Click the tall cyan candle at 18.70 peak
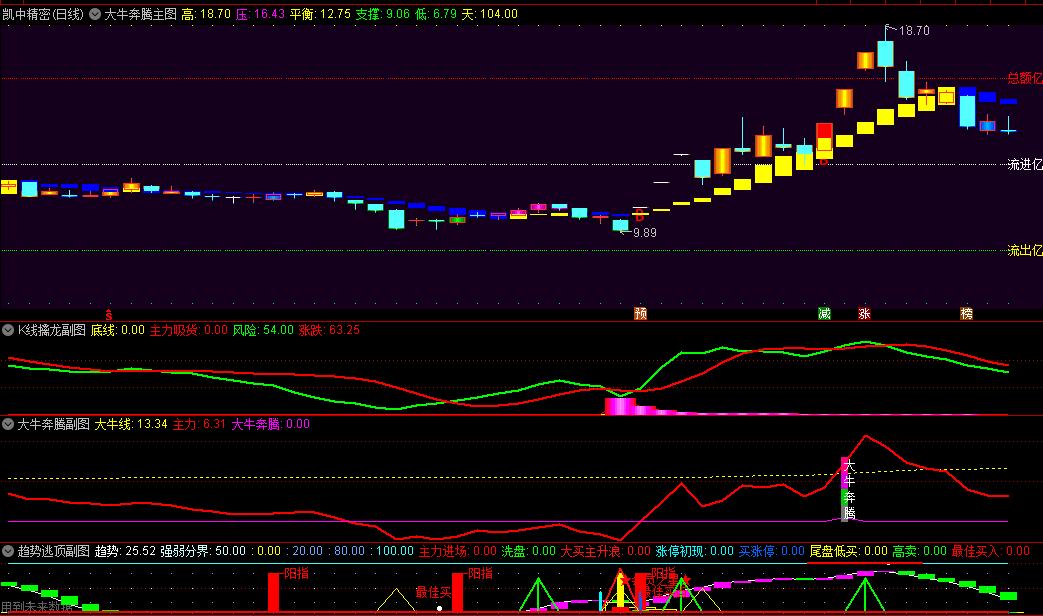Image resolution: width=1043 pixels, height=616 pixels. click(885, 53)
